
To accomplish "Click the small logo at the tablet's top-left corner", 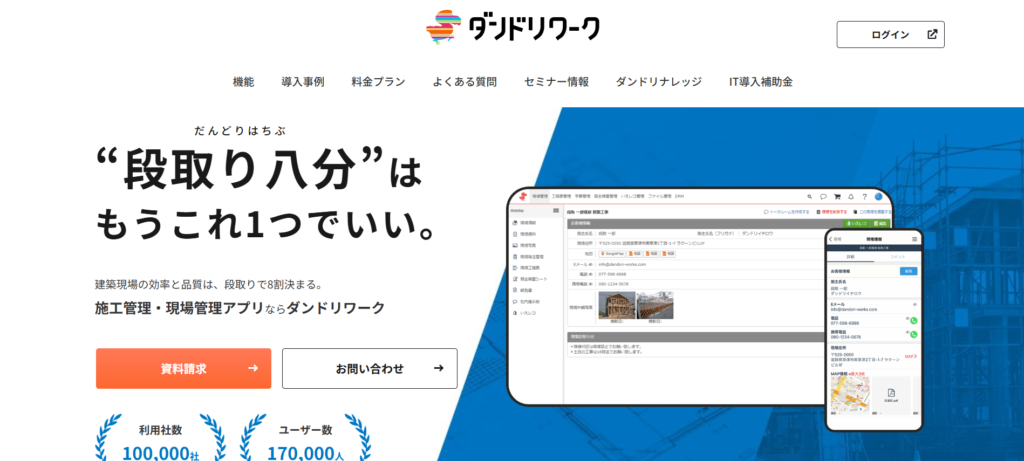I will coord(523,196).
